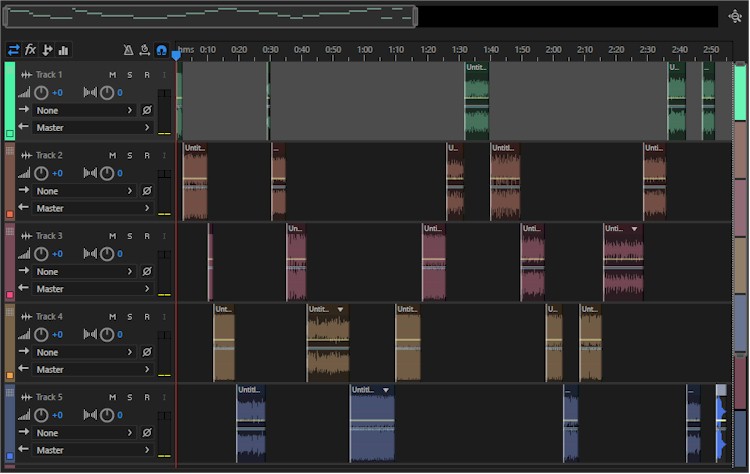
Task: Toggle polarity reverse on Track 5
Action: (147, 433)
